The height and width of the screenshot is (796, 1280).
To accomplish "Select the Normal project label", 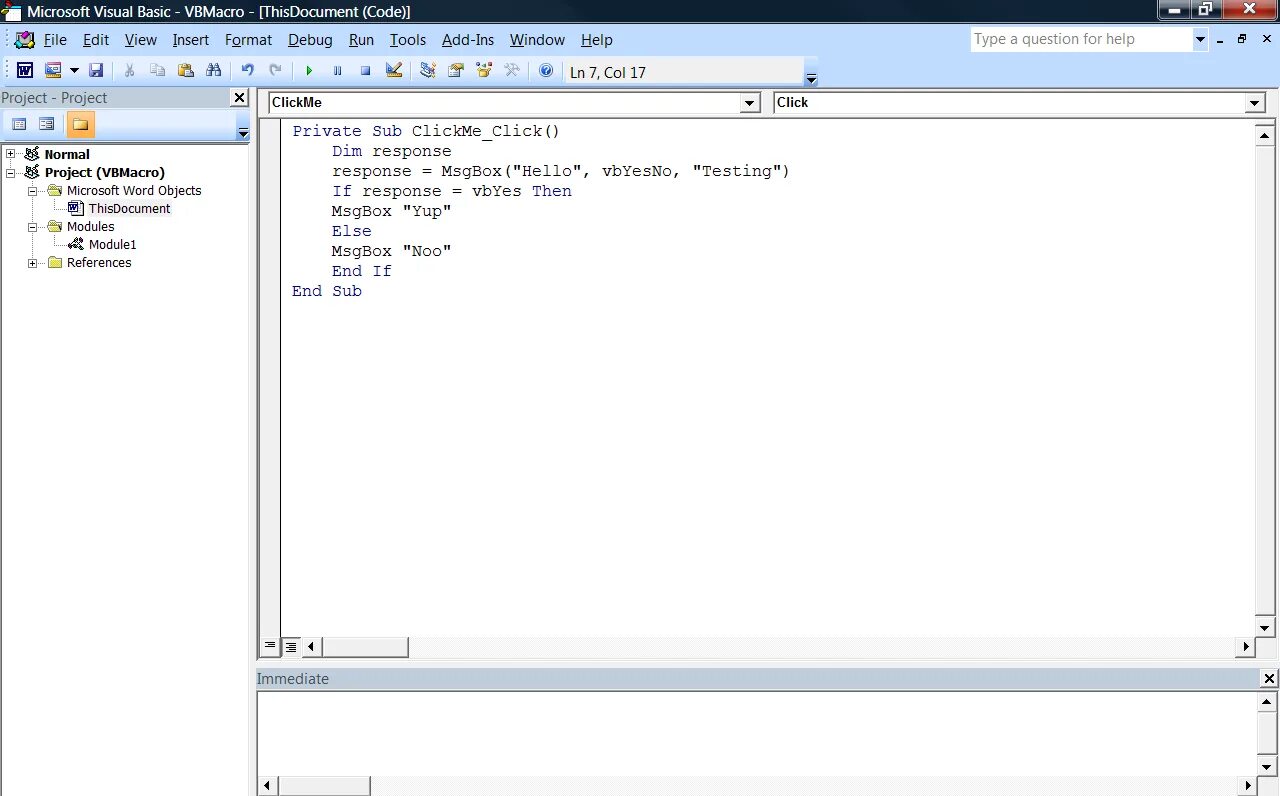I will pos(67,154).
